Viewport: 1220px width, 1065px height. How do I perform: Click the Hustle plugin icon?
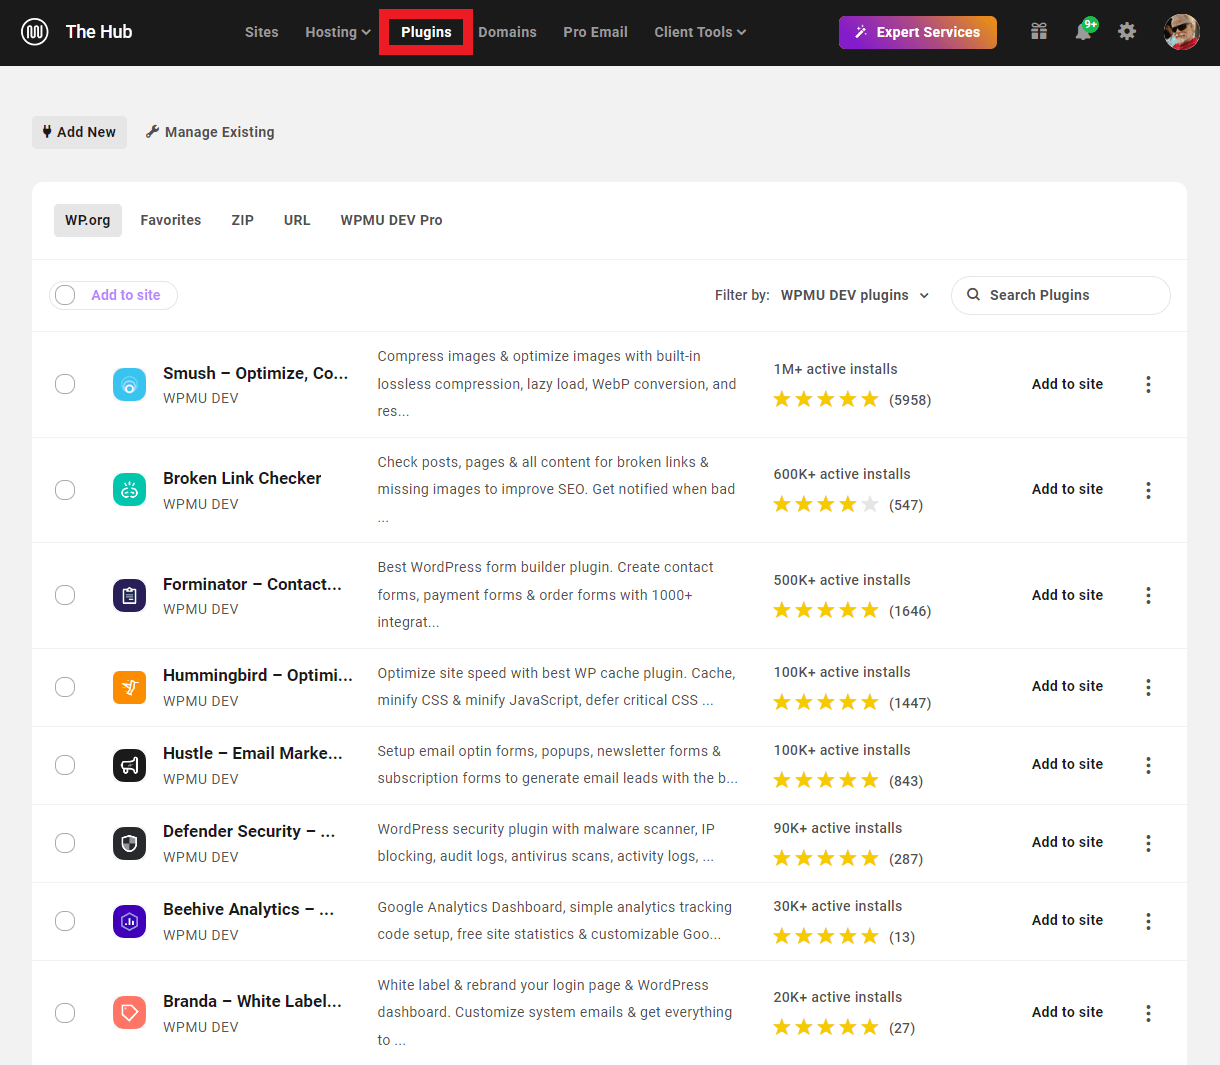130,765
